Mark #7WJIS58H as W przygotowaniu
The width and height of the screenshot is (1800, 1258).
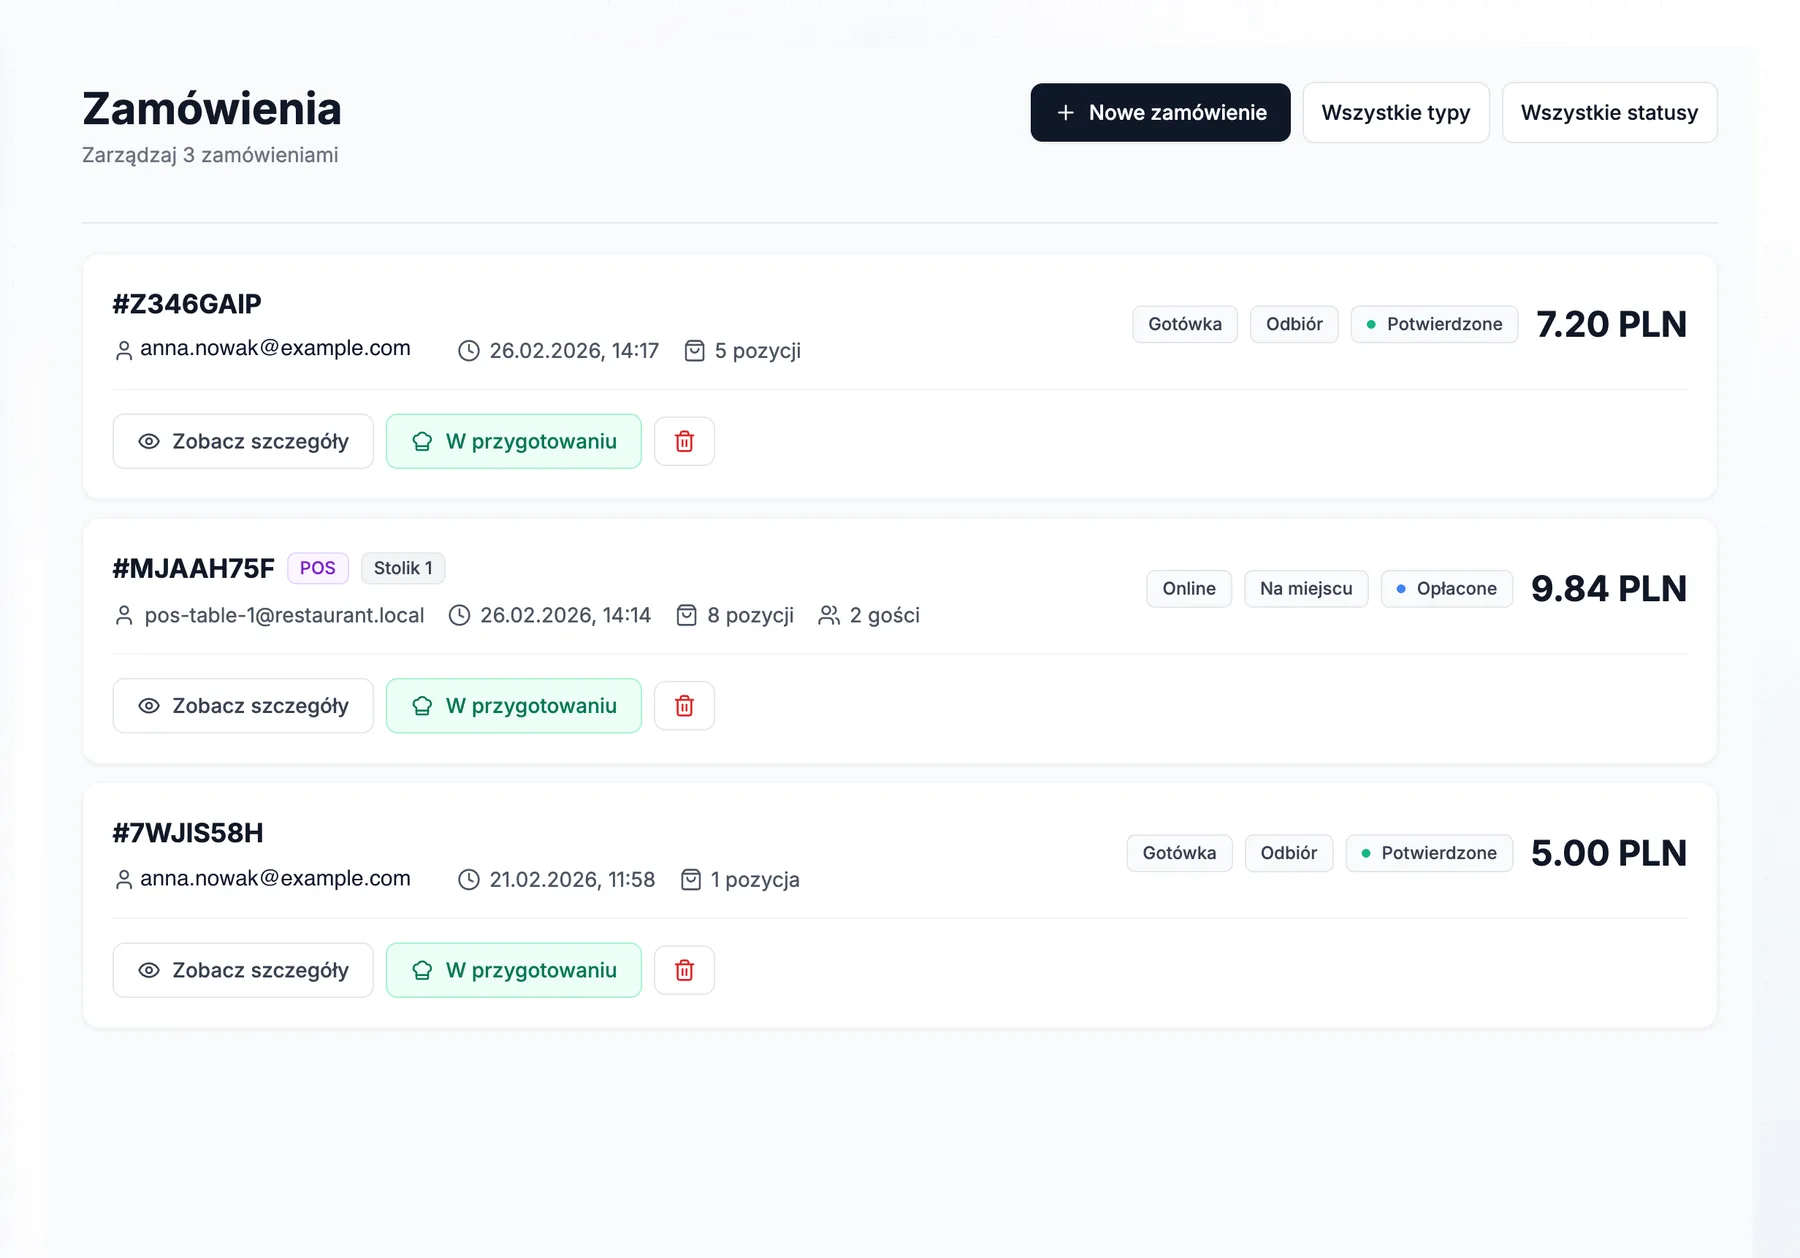(x=514, y=970)
